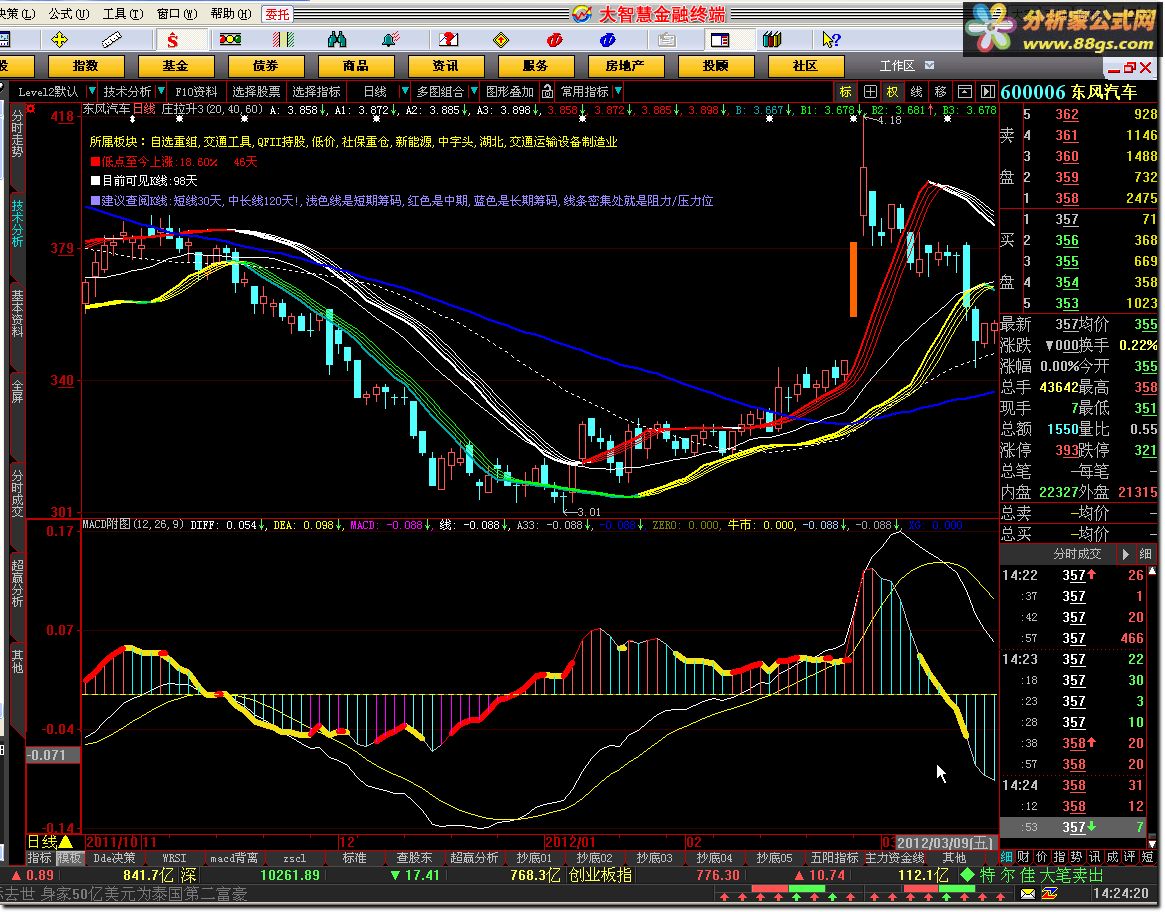The width and height of the screenshot is (1165, 912).
Task: Open the traffic-light signal icon
Action: (x=230, y=39)
